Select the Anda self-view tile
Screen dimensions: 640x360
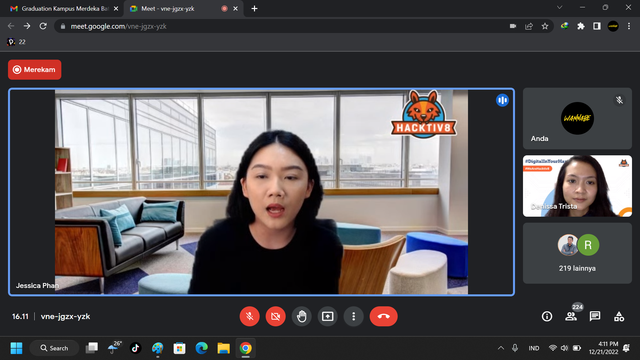(577, 118)
